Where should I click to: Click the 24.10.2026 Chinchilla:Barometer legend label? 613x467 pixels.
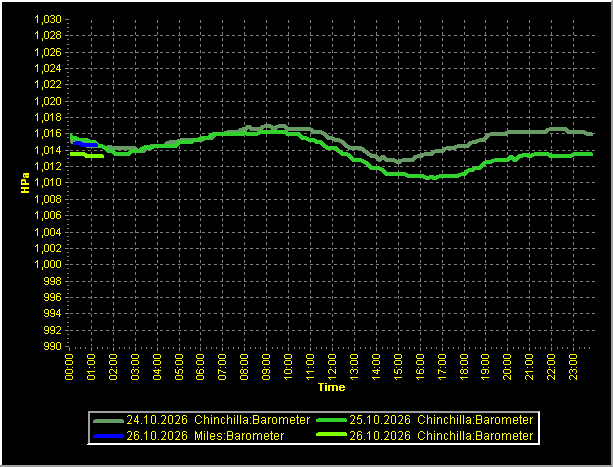[218, 420]
